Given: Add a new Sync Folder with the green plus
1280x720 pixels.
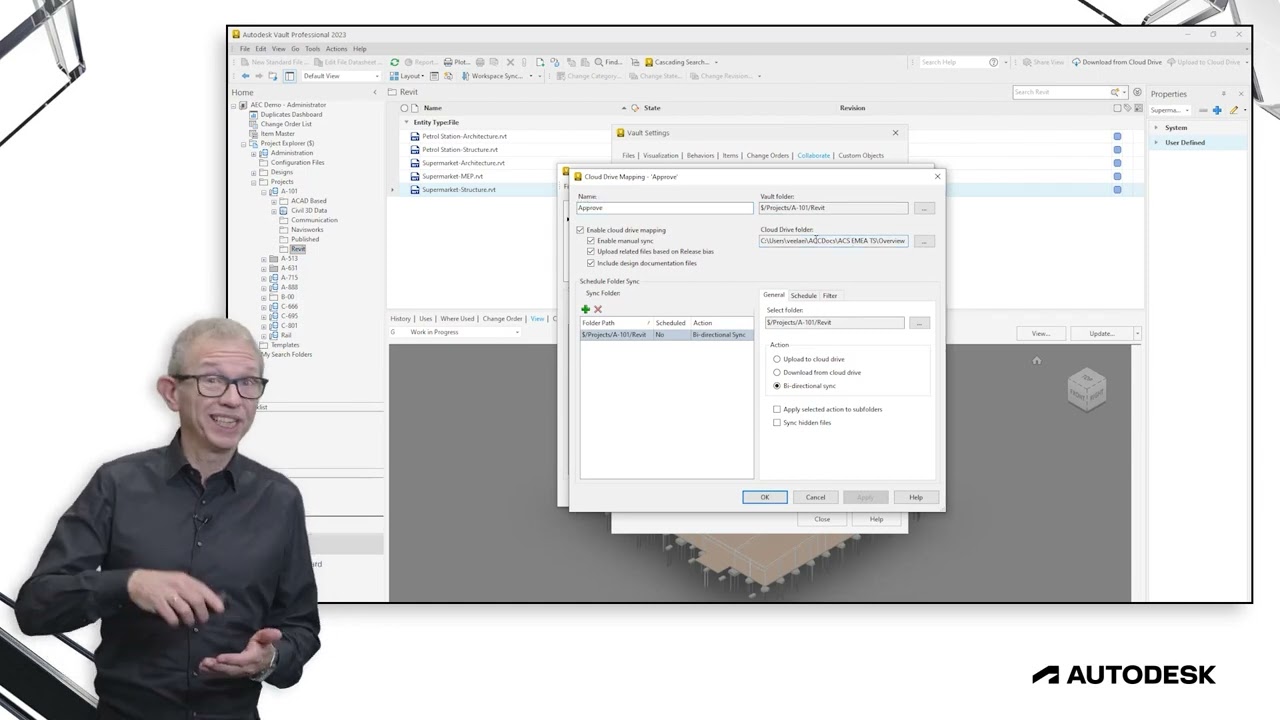Looking at the screenshot, I should [585, 310].
